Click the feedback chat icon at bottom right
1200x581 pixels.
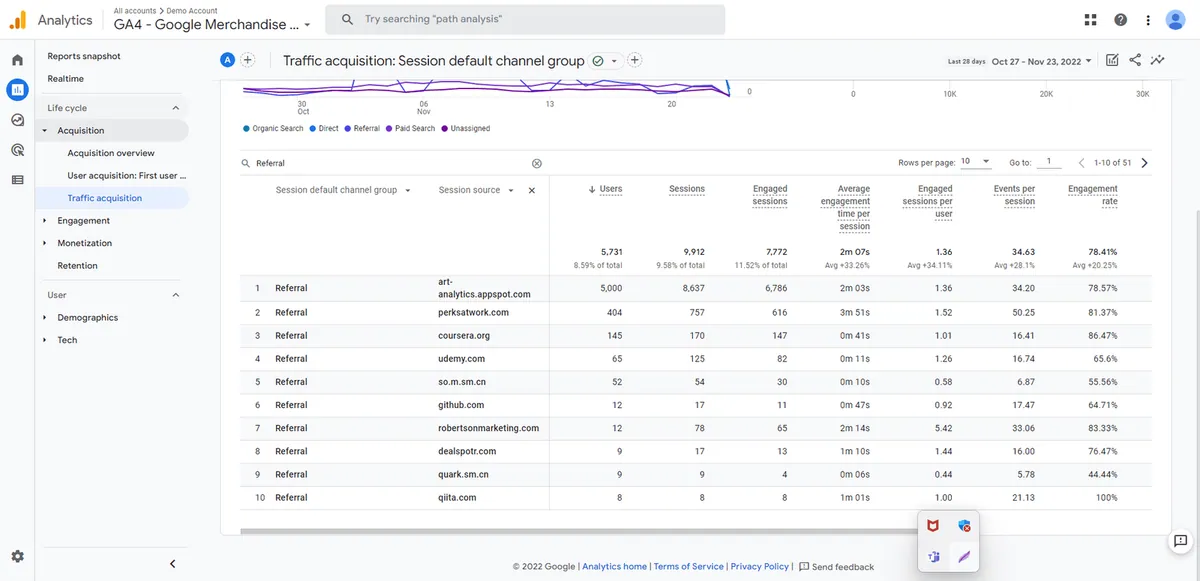pos(1180,541)
